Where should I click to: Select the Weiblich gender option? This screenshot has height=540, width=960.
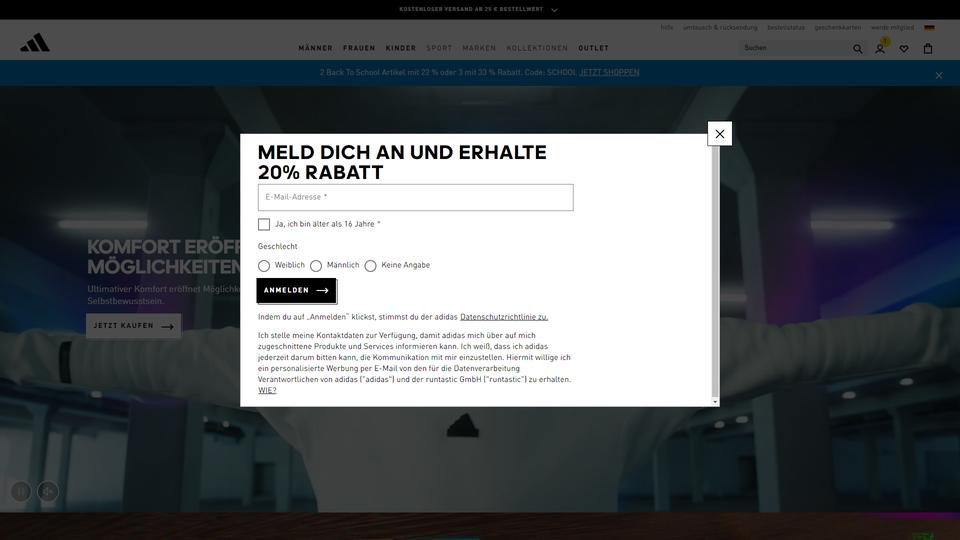click(x=264, y=266)
